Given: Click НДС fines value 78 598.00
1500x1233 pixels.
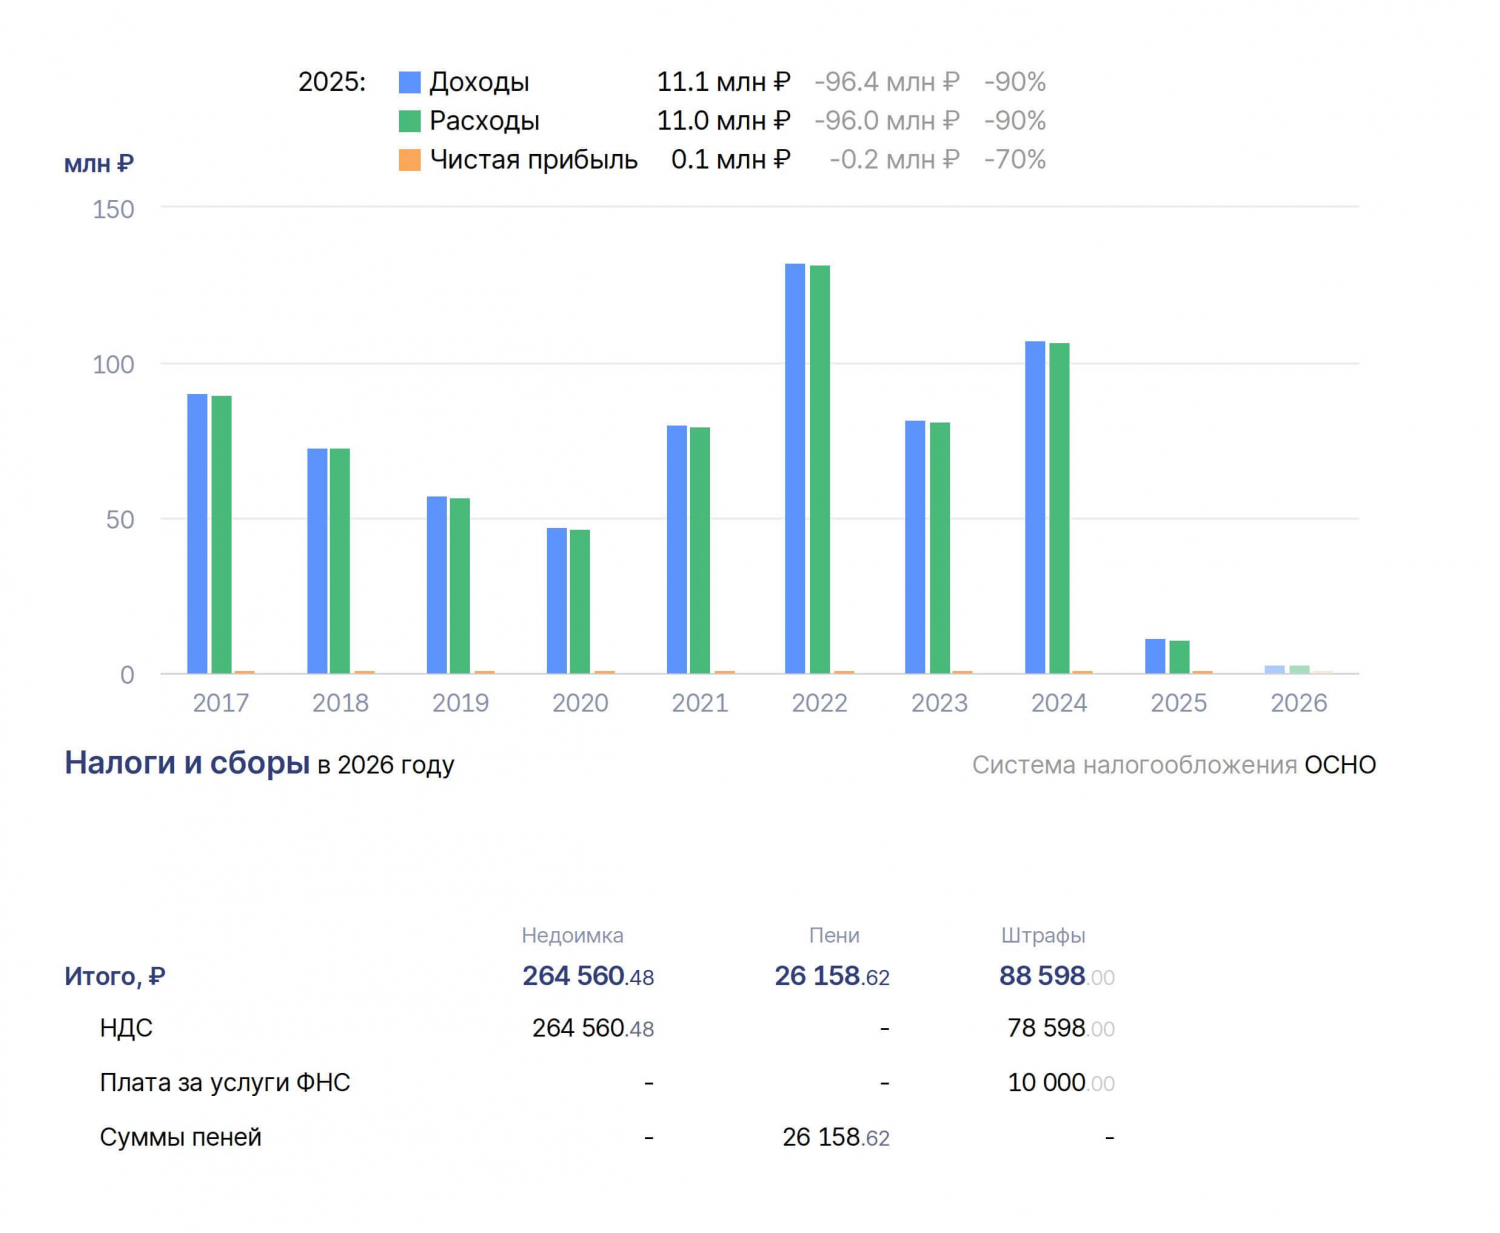Looking at the screenshot, I should pos(1061,1028).
